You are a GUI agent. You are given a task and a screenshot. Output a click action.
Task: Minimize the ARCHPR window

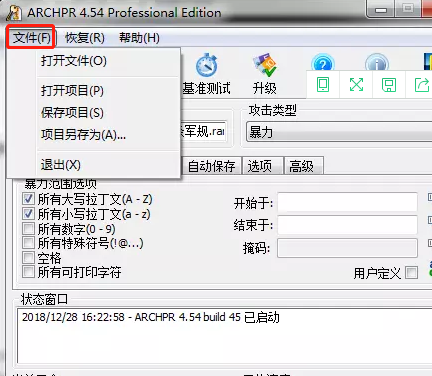(x=381, y=9)
